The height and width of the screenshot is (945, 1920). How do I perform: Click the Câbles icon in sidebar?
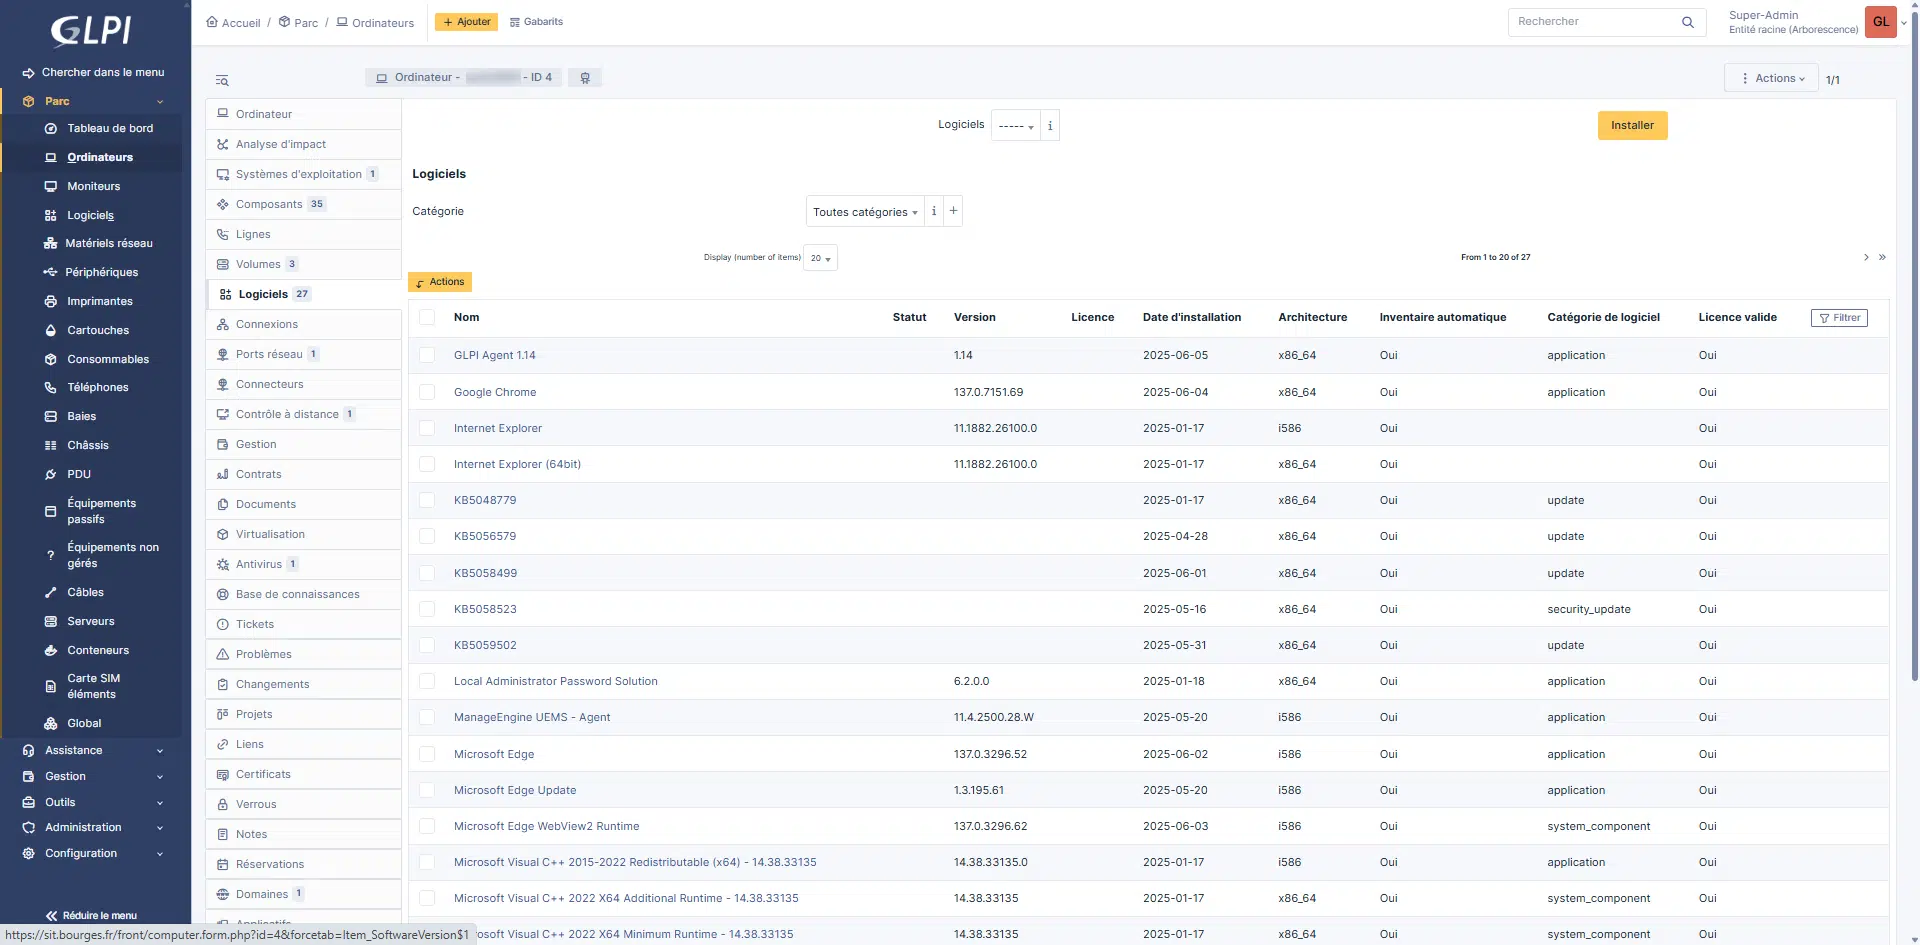[50, 592]
